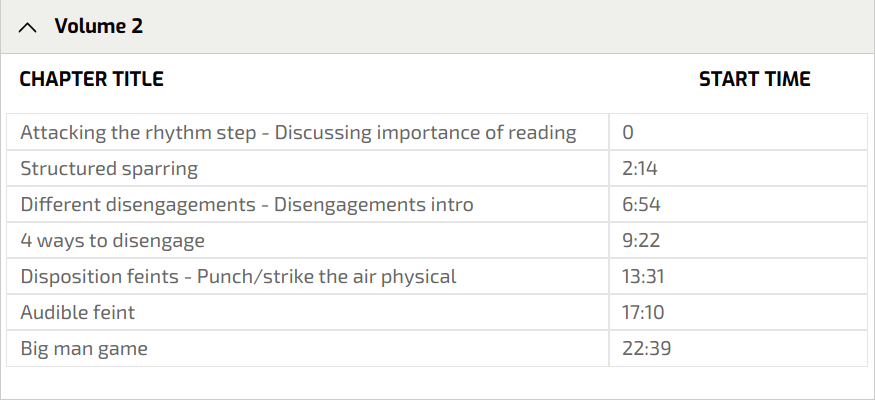Jump to start time 0
Viewport: 875px width, 400px height.
point(628,132)
